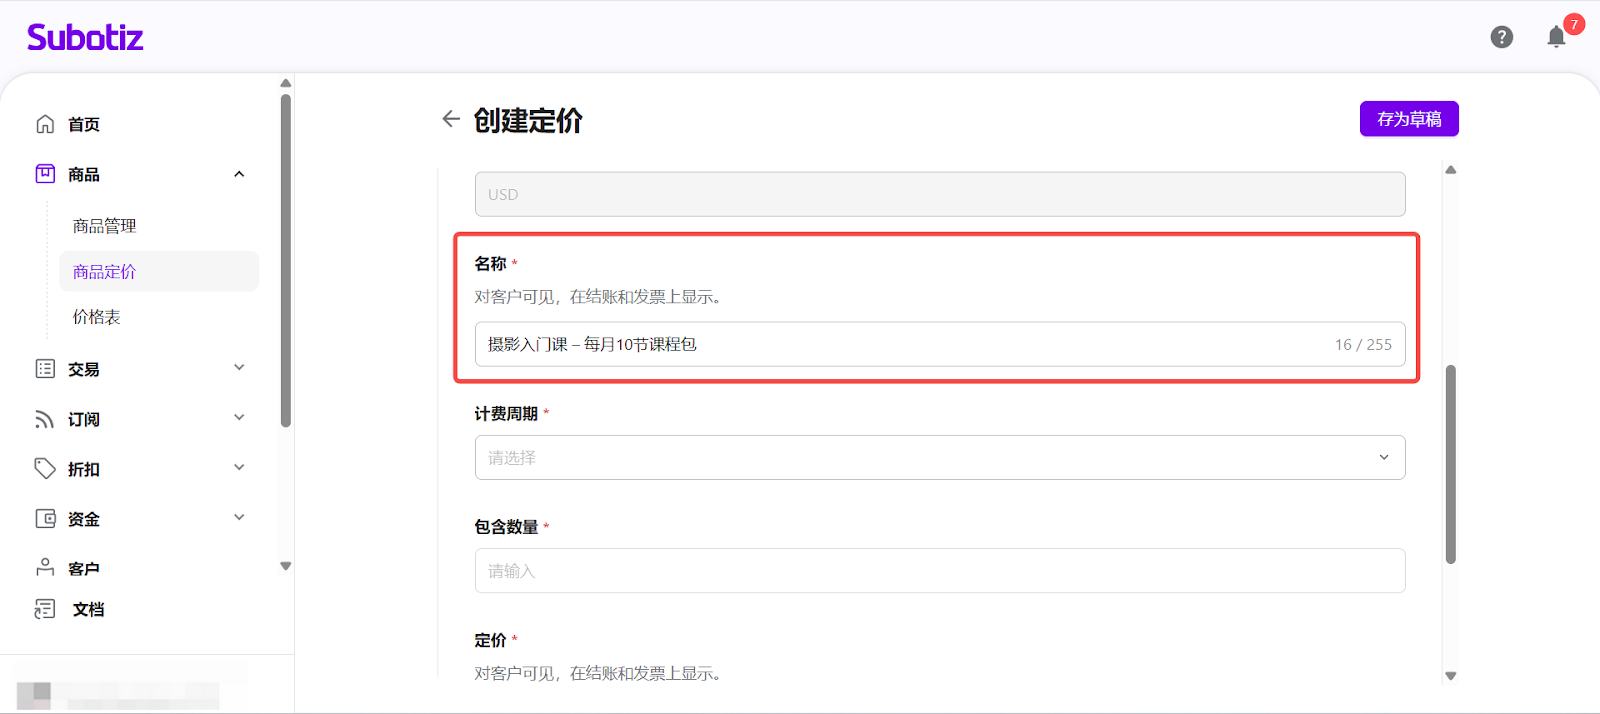The width and height of the screenshot is (1600, 714).
Task: Click the help question mark icon
Action: [x=1501, y=37]
